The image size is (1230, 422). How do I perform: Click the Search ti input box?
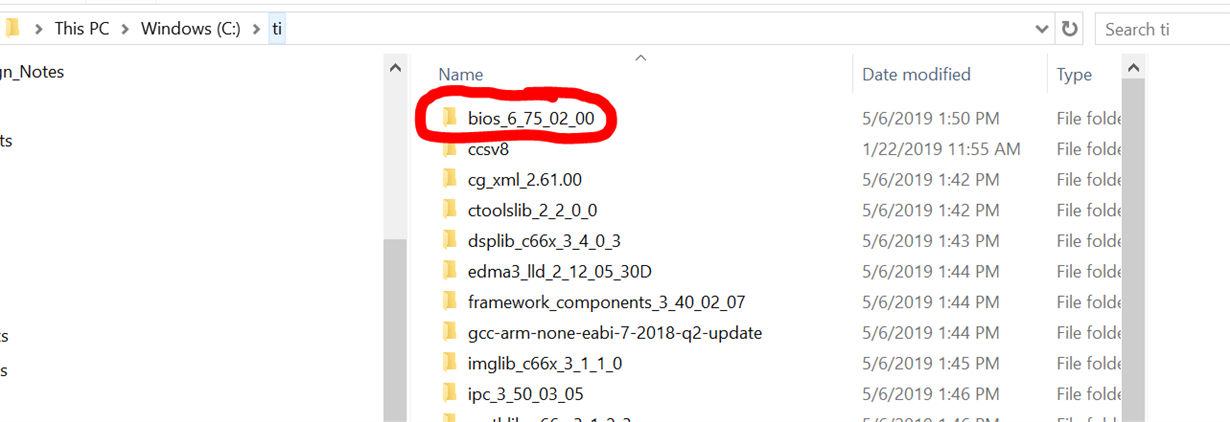[x=1162, y=29]
